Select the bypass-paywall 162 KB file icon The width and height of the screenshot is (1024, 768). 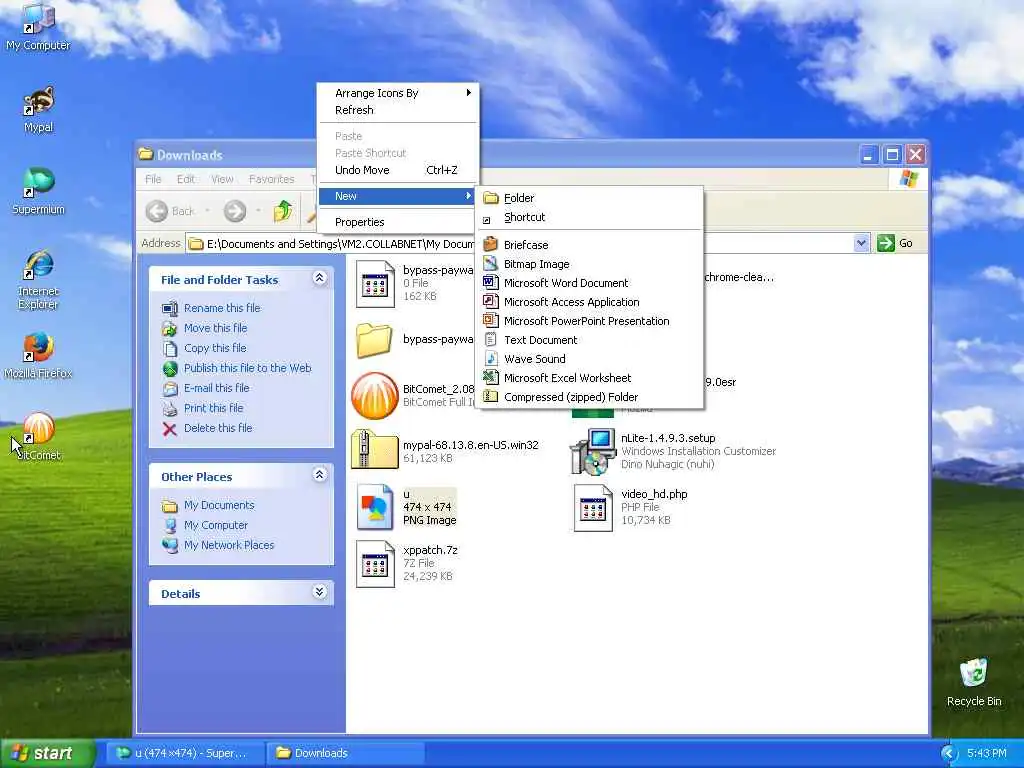375,283
